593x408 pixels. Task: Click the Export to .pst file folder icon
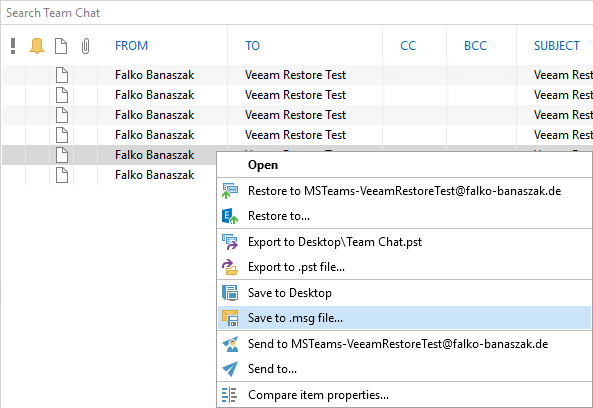[230, 267]
